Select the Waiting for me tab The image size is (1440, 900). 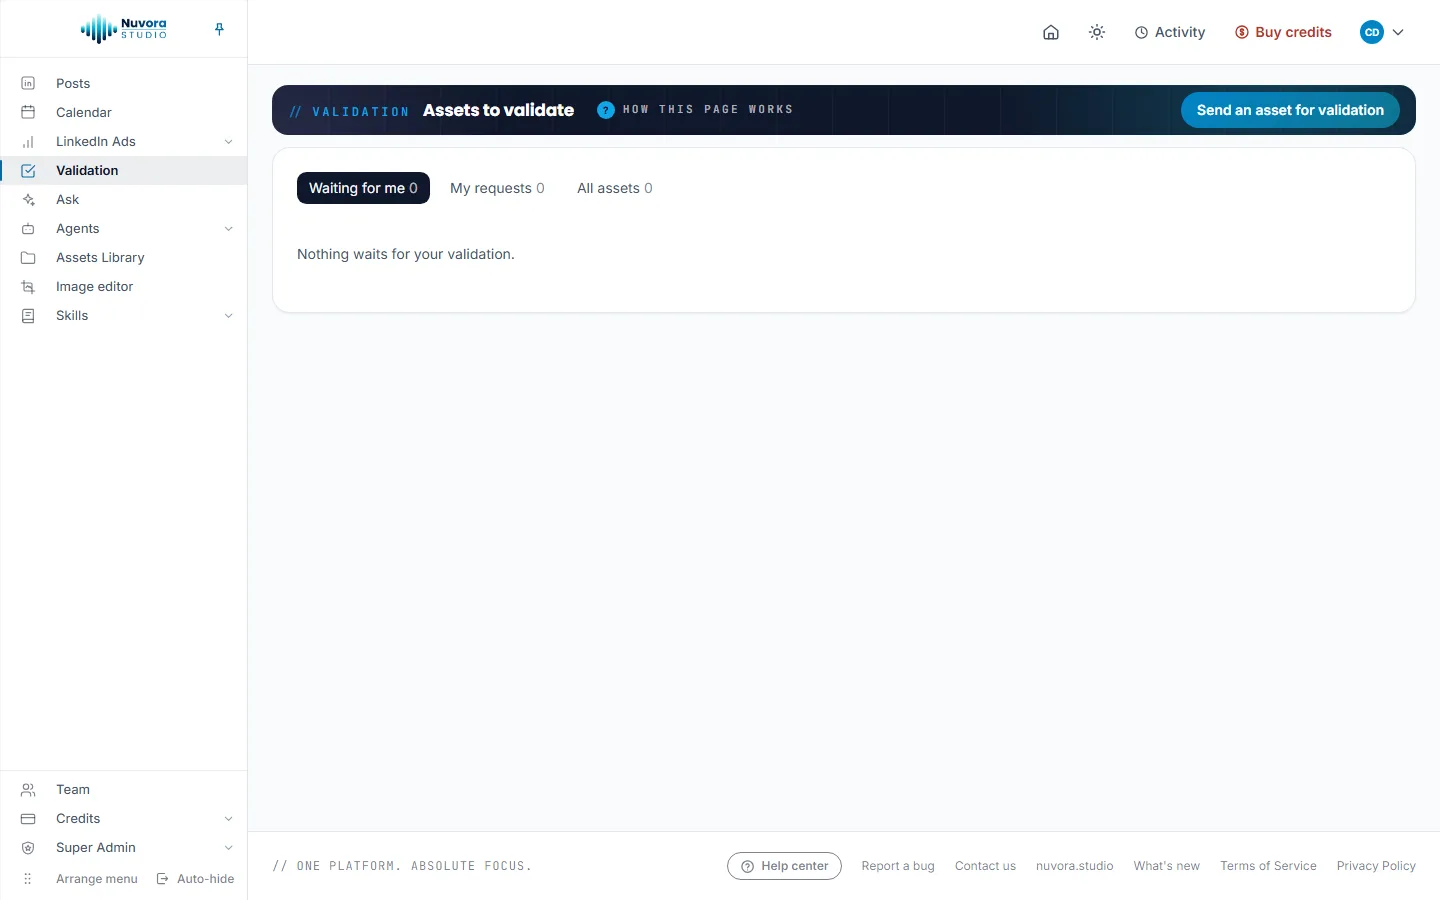tap(363, 188)
